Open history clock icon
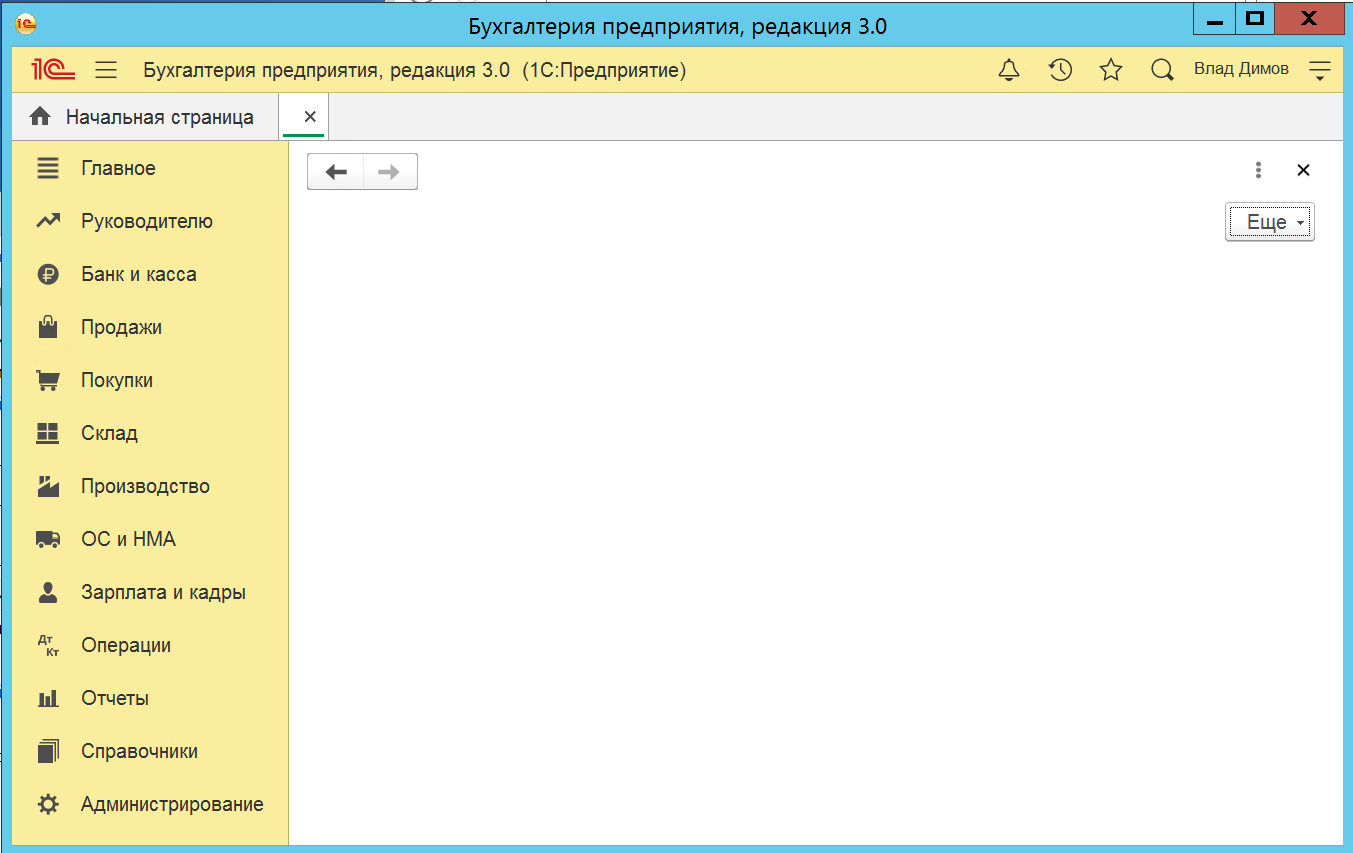The height and width of the screenshot is (853, 1353). point(1060,70)
